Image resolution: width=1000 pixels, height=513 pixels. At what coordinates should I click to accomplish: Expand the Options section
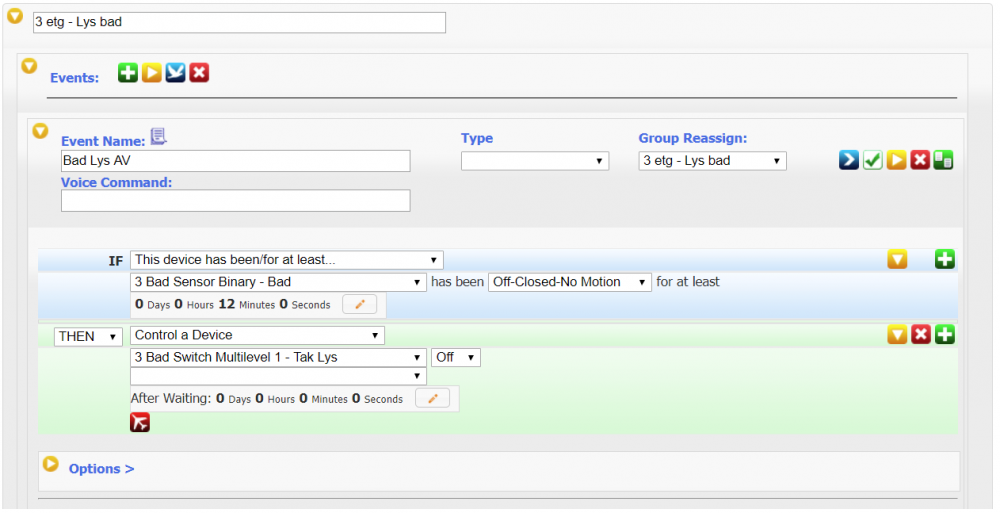click(x=51, y=464)
